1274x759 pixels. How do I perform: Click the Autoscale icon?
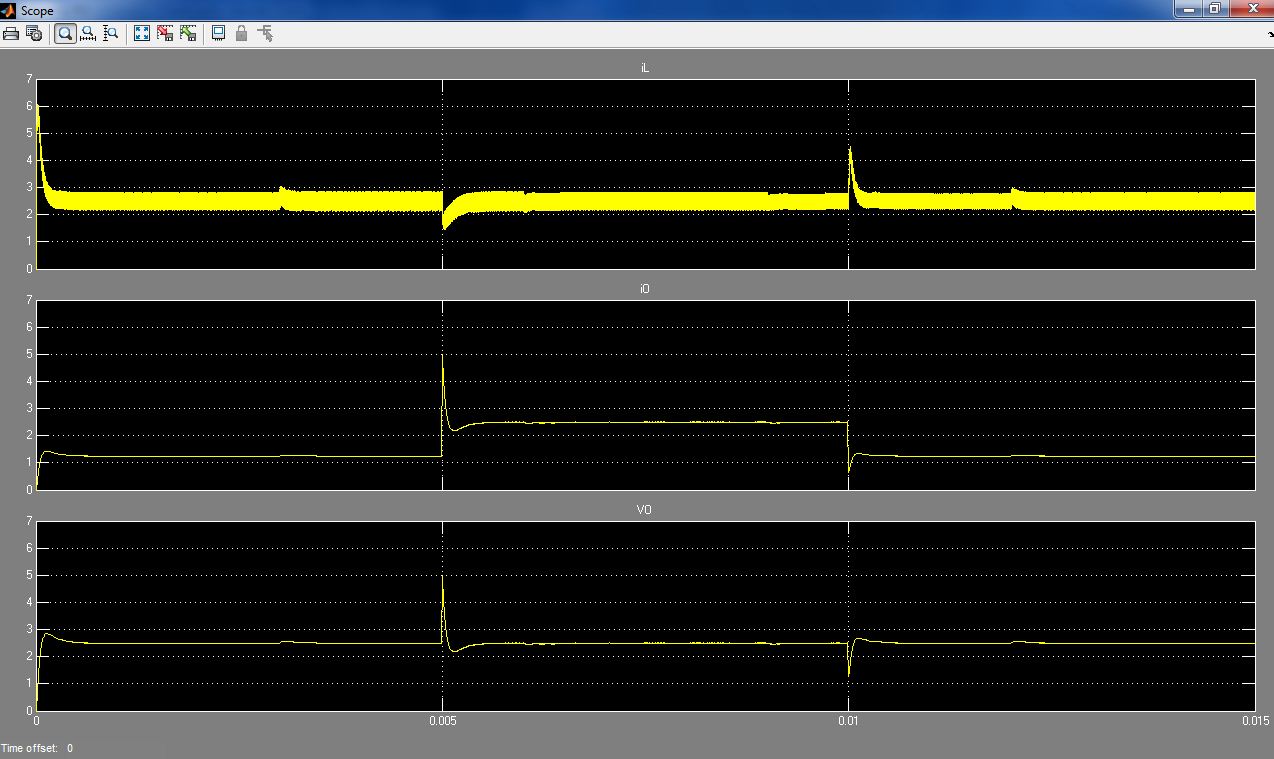[142, 33]
